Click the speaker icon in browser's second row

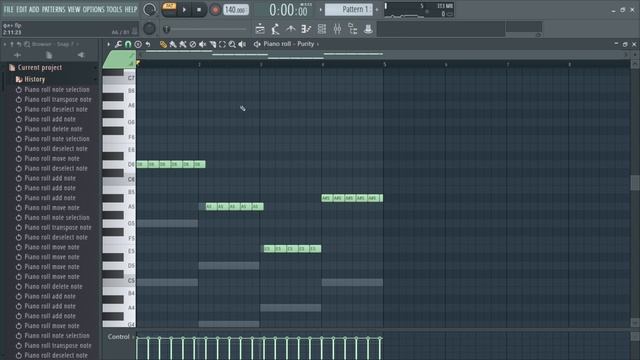point(81,55)
